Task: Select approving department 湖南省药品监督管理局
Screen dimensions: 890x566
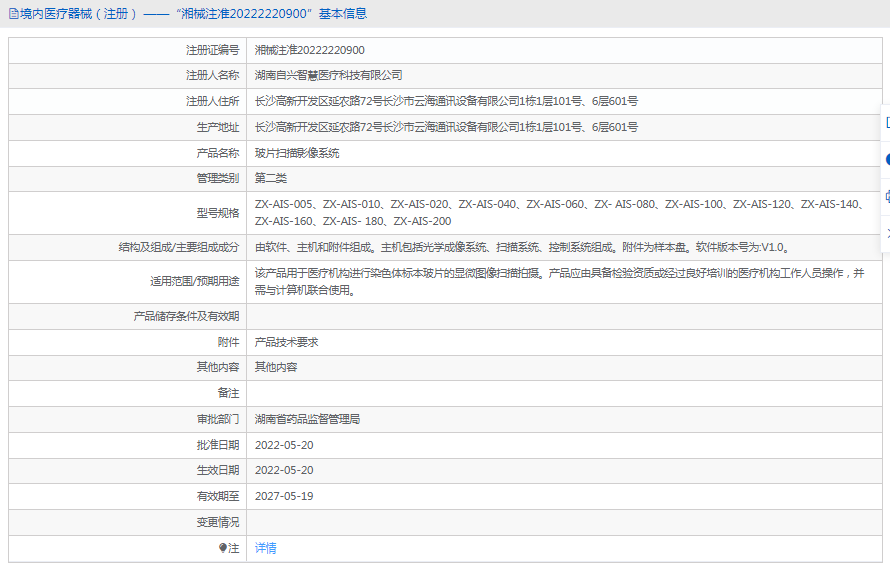Action: [x=307, y=419]
